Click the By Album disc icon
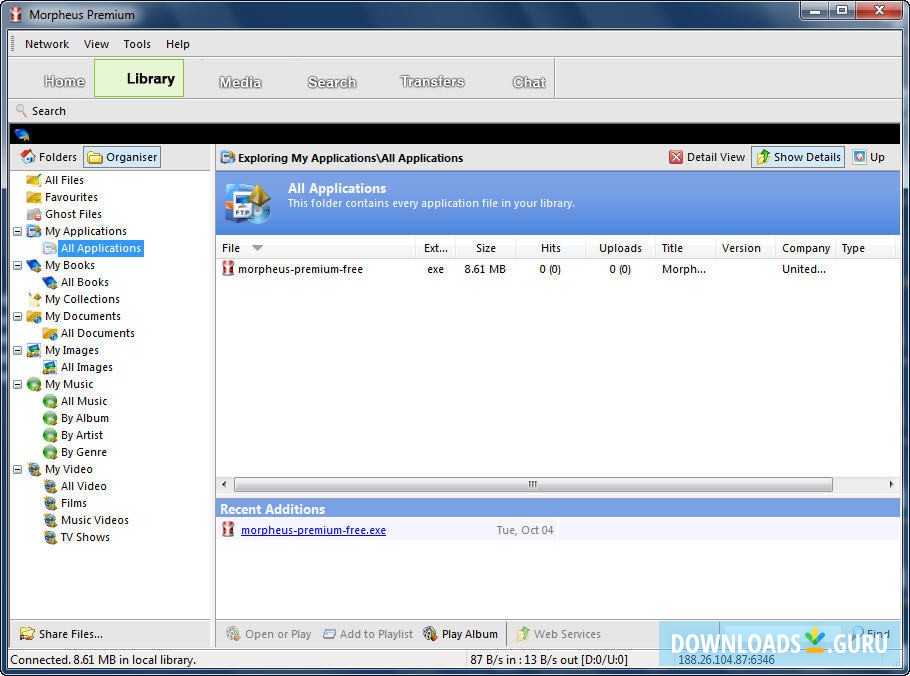Viewport: 910px width, 676px height. coord(50,418)
